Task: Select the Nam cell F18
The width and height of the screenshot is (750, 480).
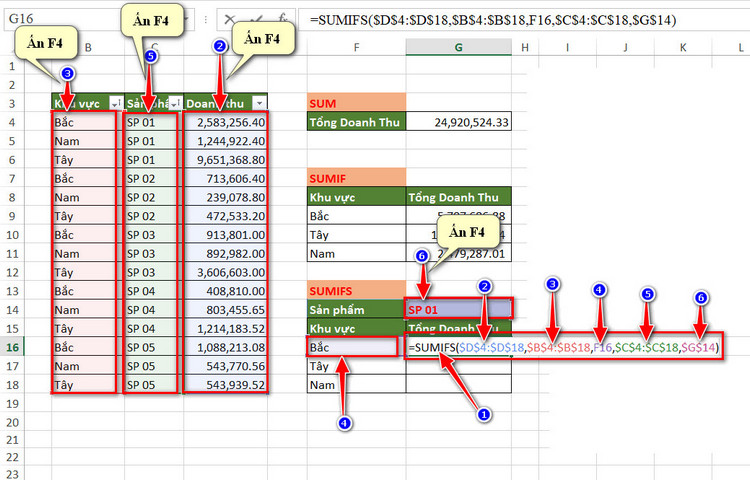Action: click(356, 384)
